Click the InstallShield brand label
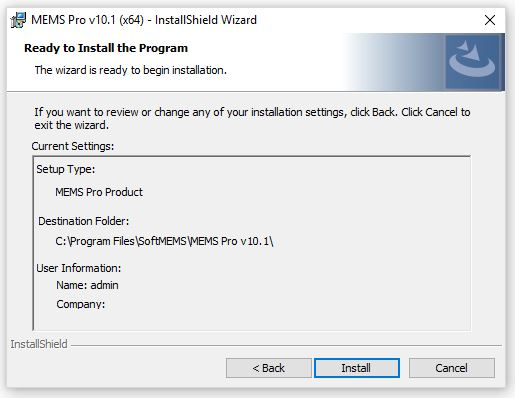Screen dimensions: 515x398 [39, 344]
